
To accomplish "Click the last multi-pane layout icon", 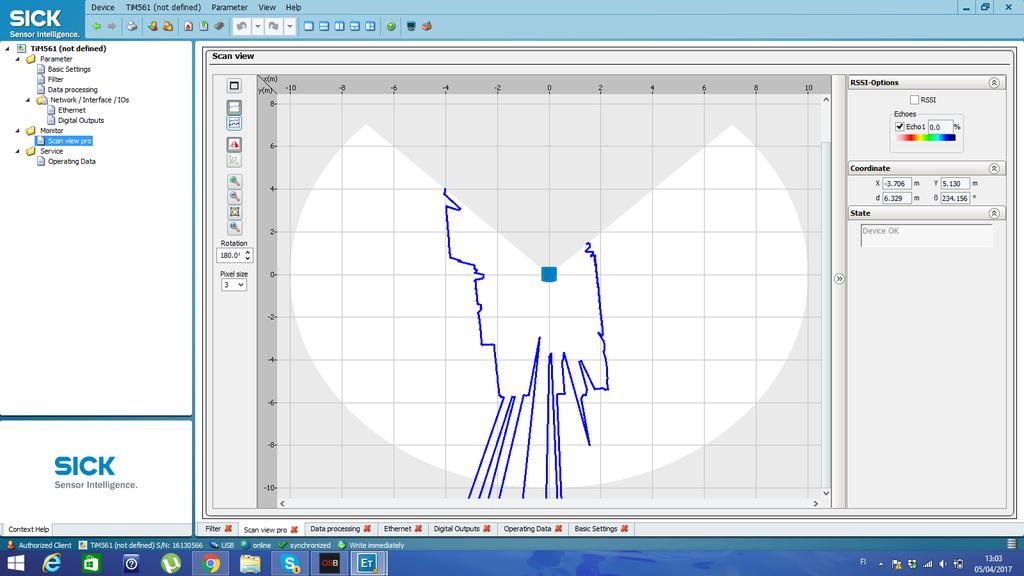I will [370, 26].
